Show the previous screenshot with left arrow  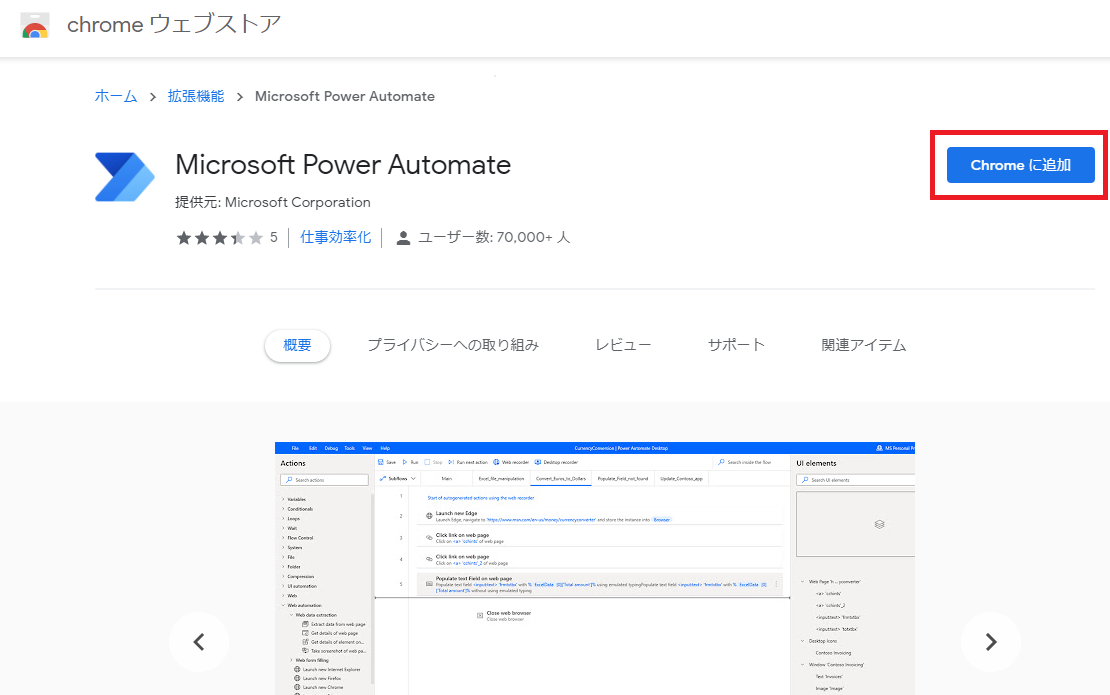coord(198,641)
